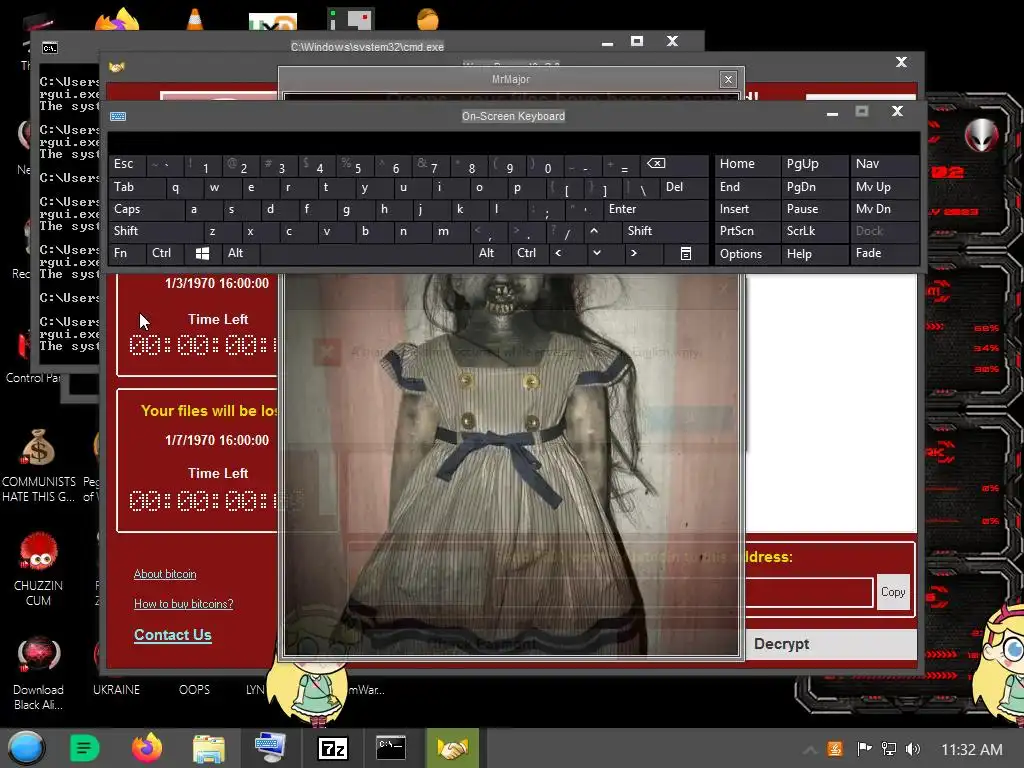
Task: Toggle the Fn key on the keyboard
Action: click(x=127, y=253)
